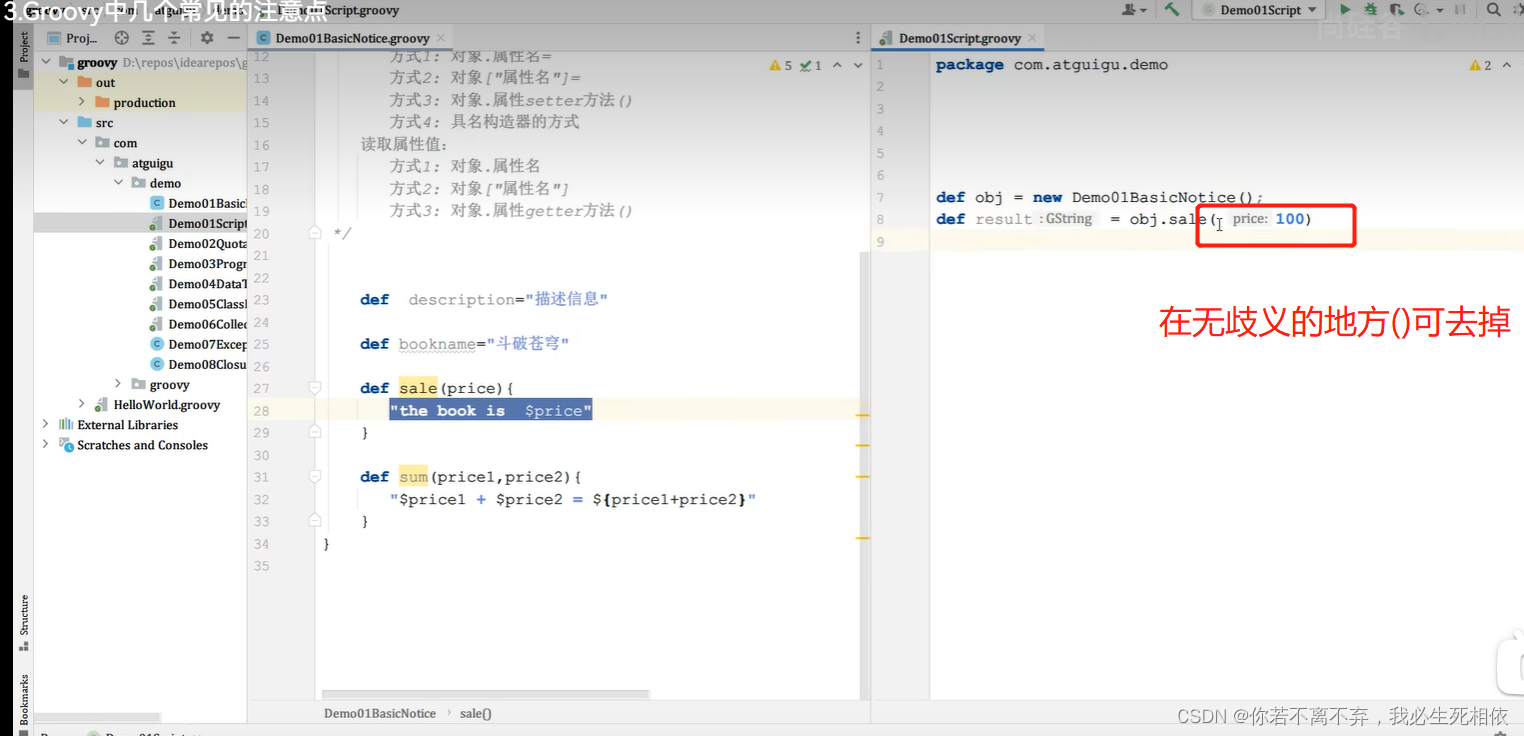The width and height of the screenshot is (1524, 736).
Task: Expand the production folder
Action: point(82,102)
